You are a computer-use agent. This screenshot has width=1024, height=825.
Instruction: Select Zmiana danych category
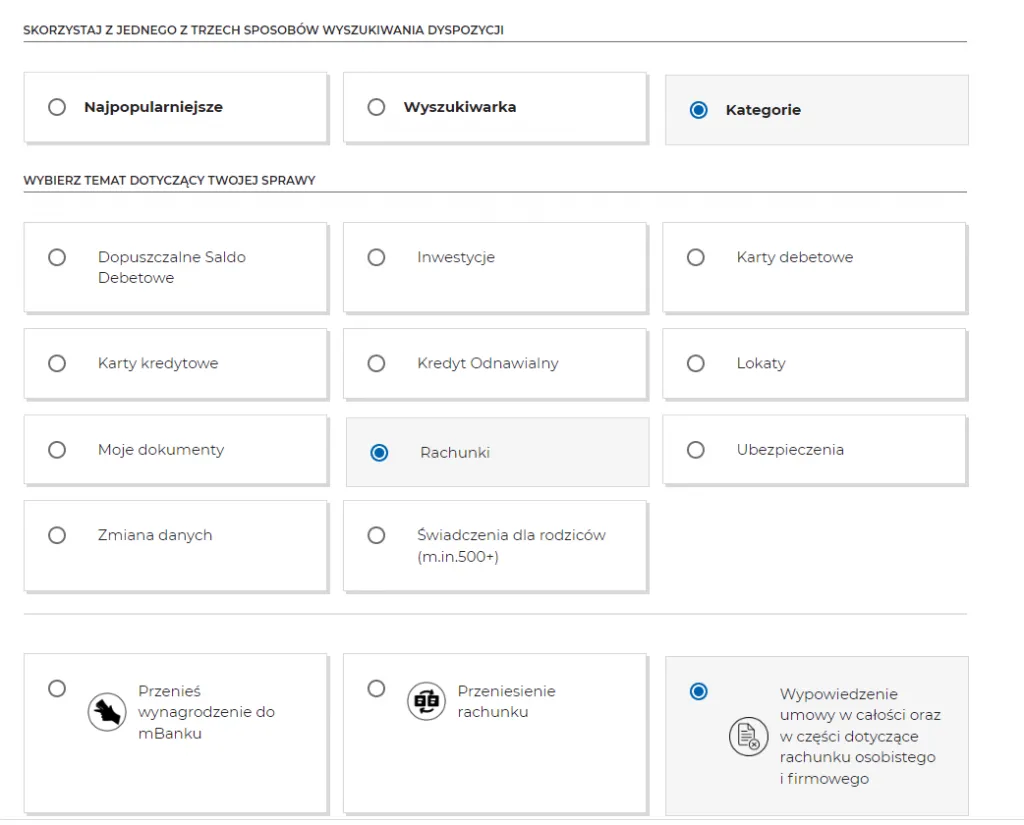click(x=57, y=535)
